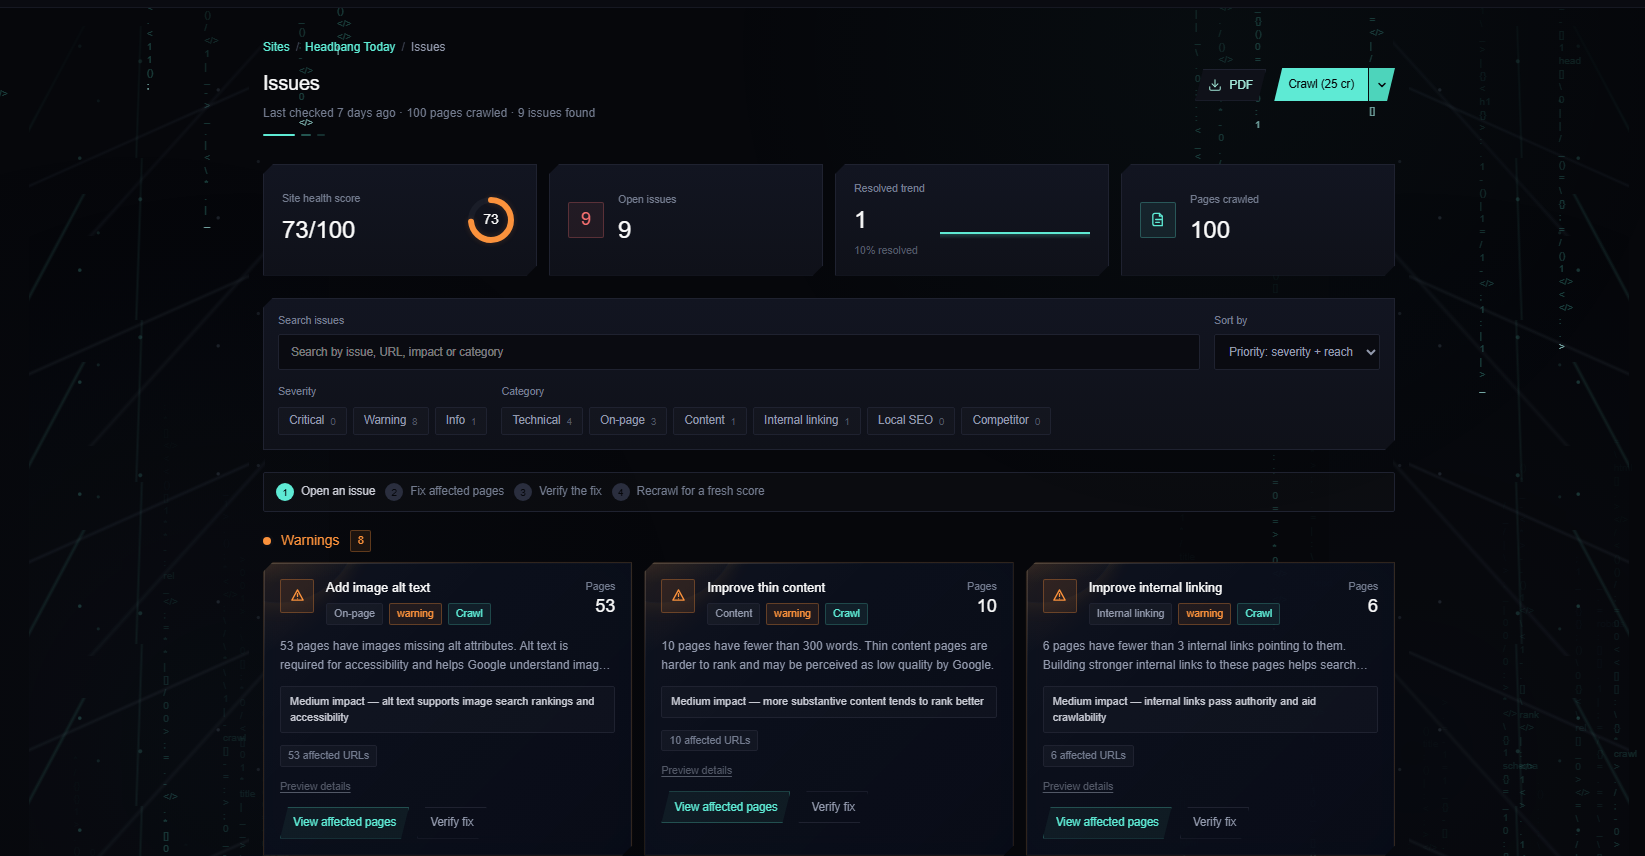Open Preview details for thin content issue
Viewport: 1645px width, 856px height.
[696, 771]
